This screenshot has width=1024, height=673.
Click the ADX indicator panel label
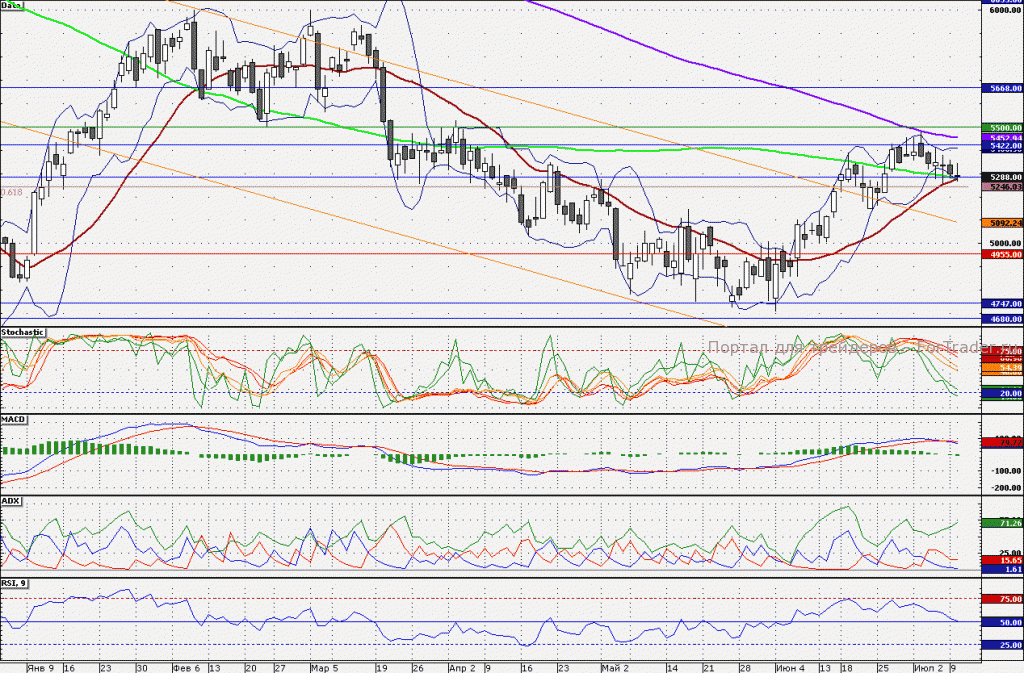(x=10, y=501)
